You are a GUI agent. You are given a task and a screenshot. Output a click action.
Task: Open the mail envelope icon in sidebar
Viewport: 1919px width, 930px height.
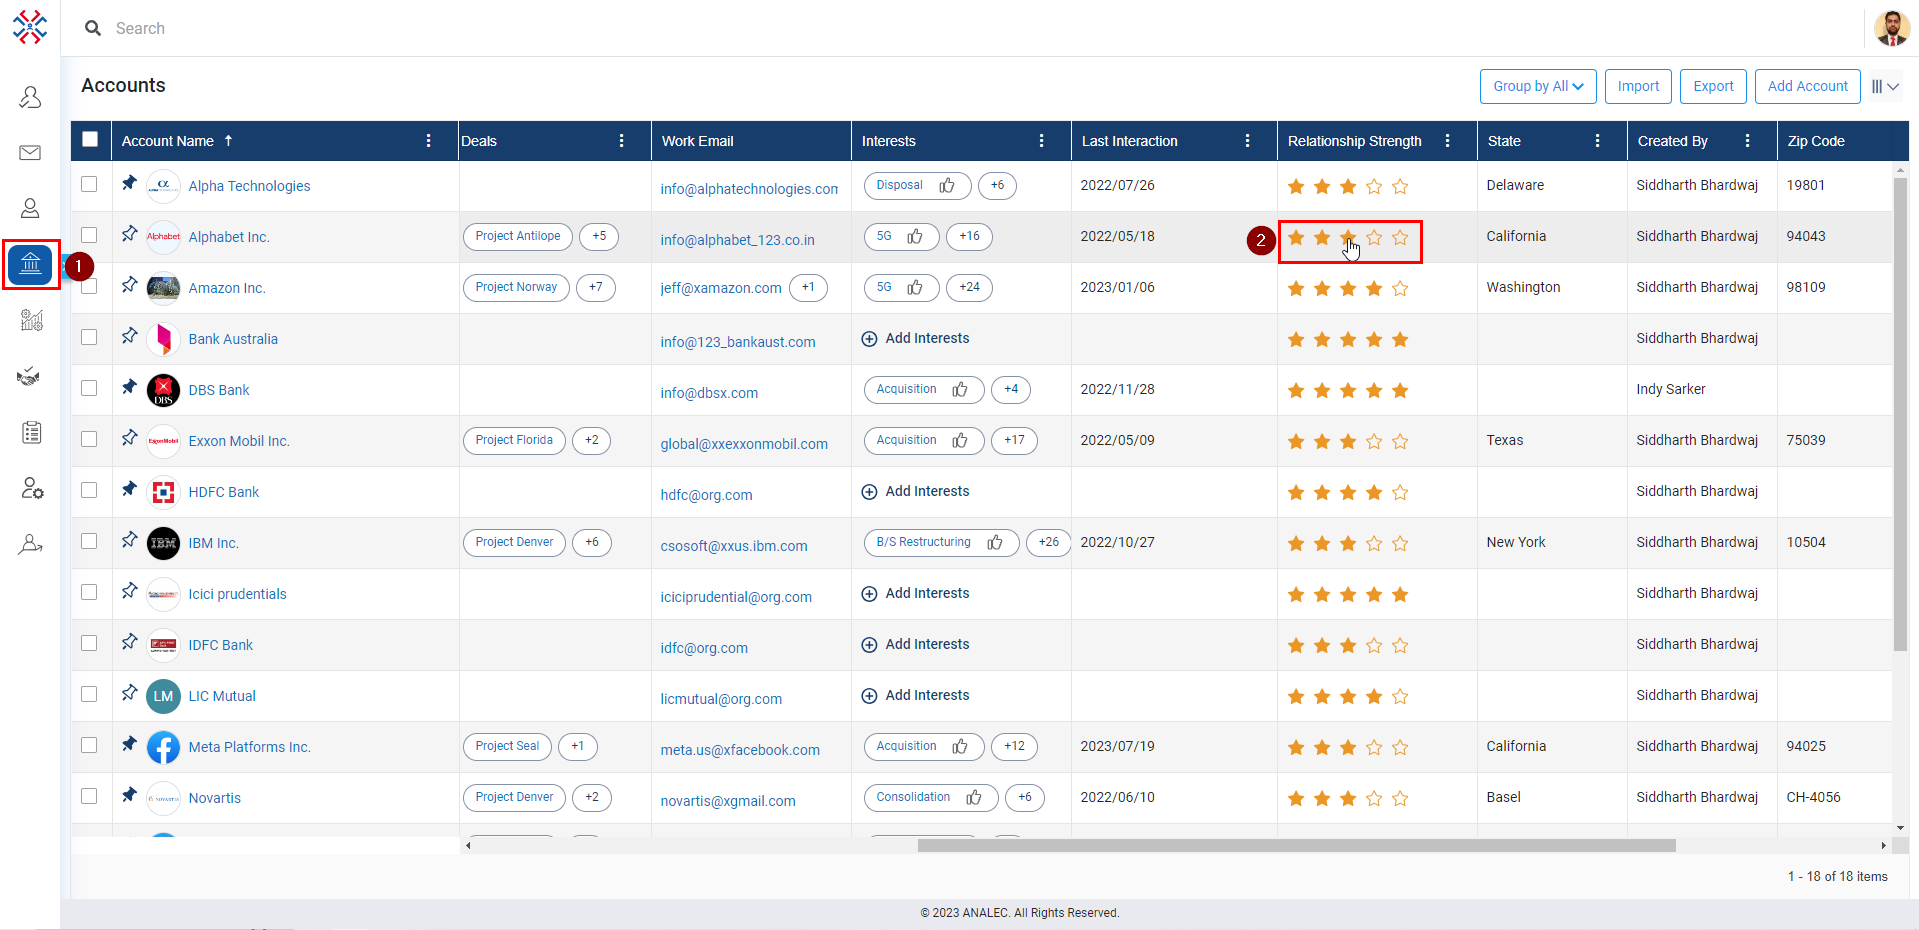30,153
